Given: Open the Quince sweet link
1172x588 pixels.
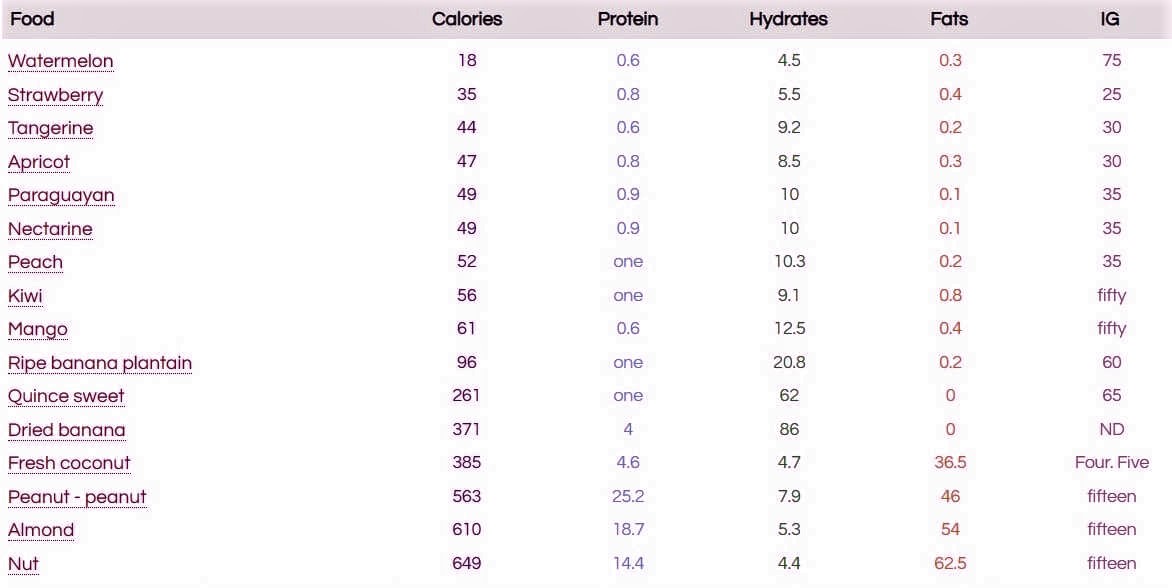Looking at the screenshot, I should tap(67, 396).
